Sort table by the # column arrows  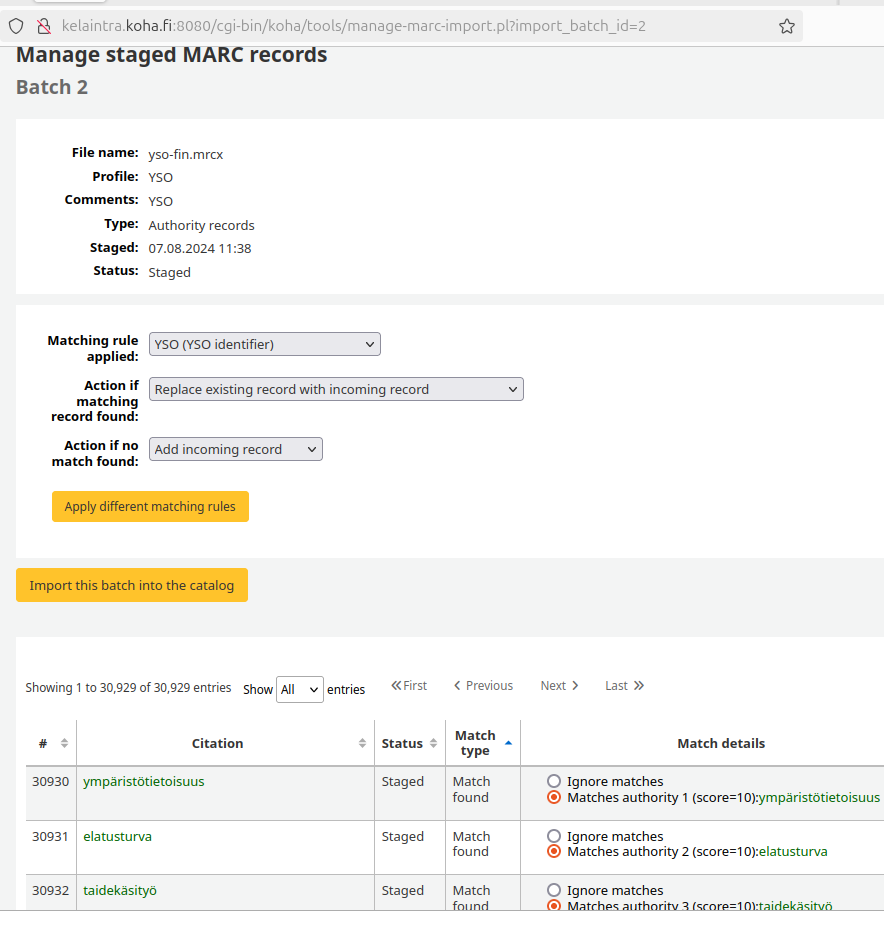(x=64, y=743)
